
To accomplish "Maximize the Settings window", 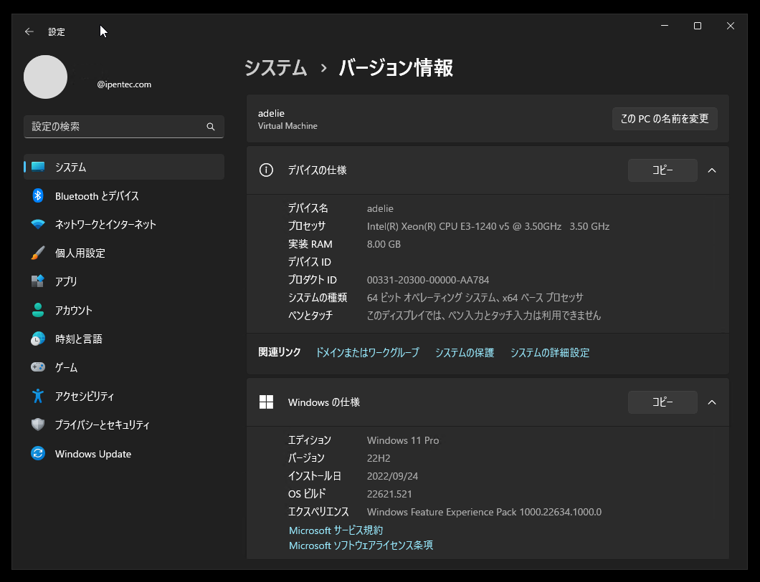I will [697, 26].
